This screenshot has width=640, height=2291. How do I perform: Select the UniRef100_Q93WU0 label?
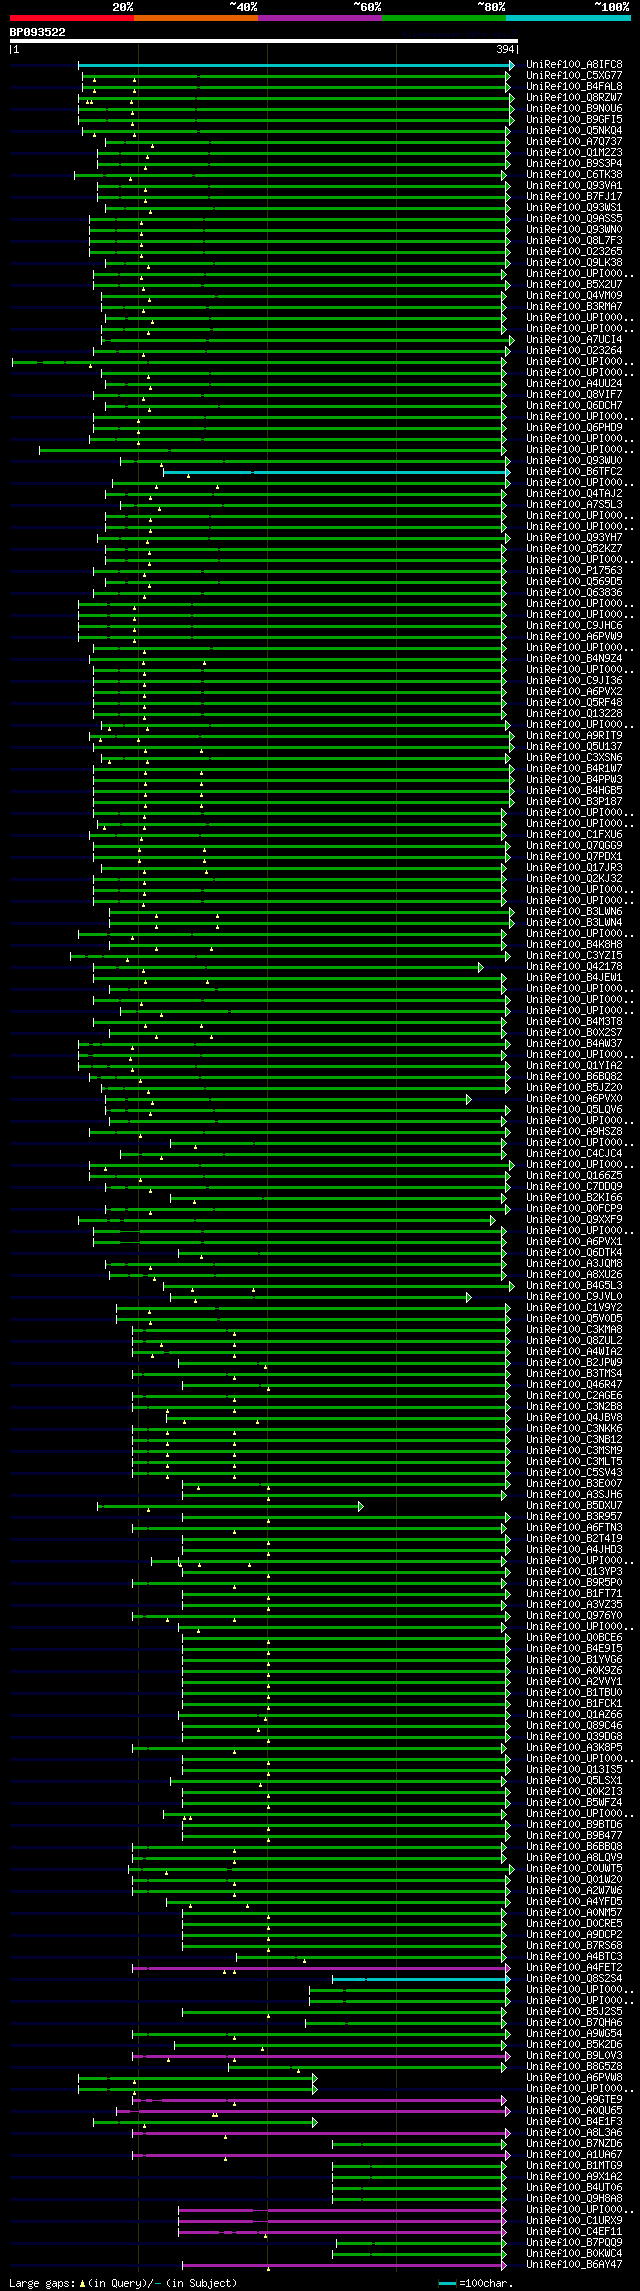574,461
